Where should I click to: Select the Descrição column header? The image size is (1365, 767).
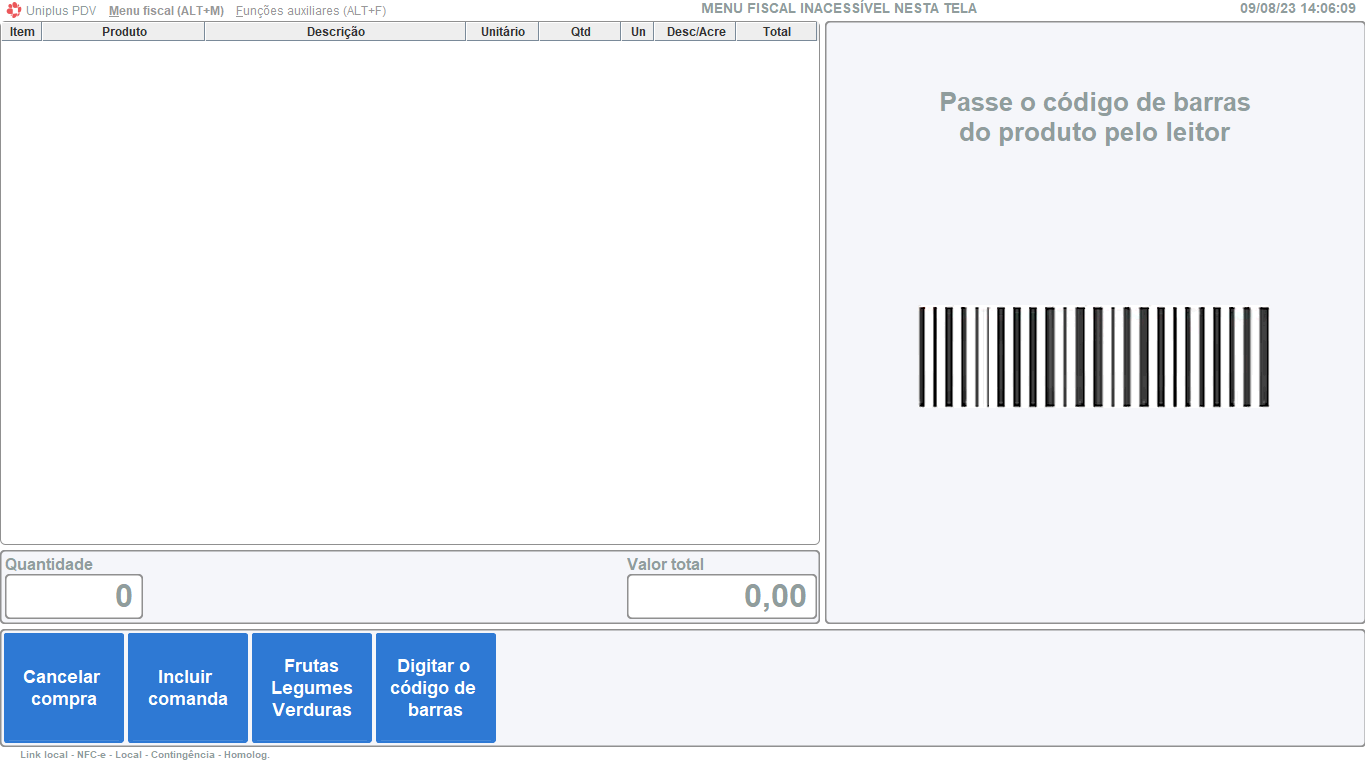pos(335,32)
